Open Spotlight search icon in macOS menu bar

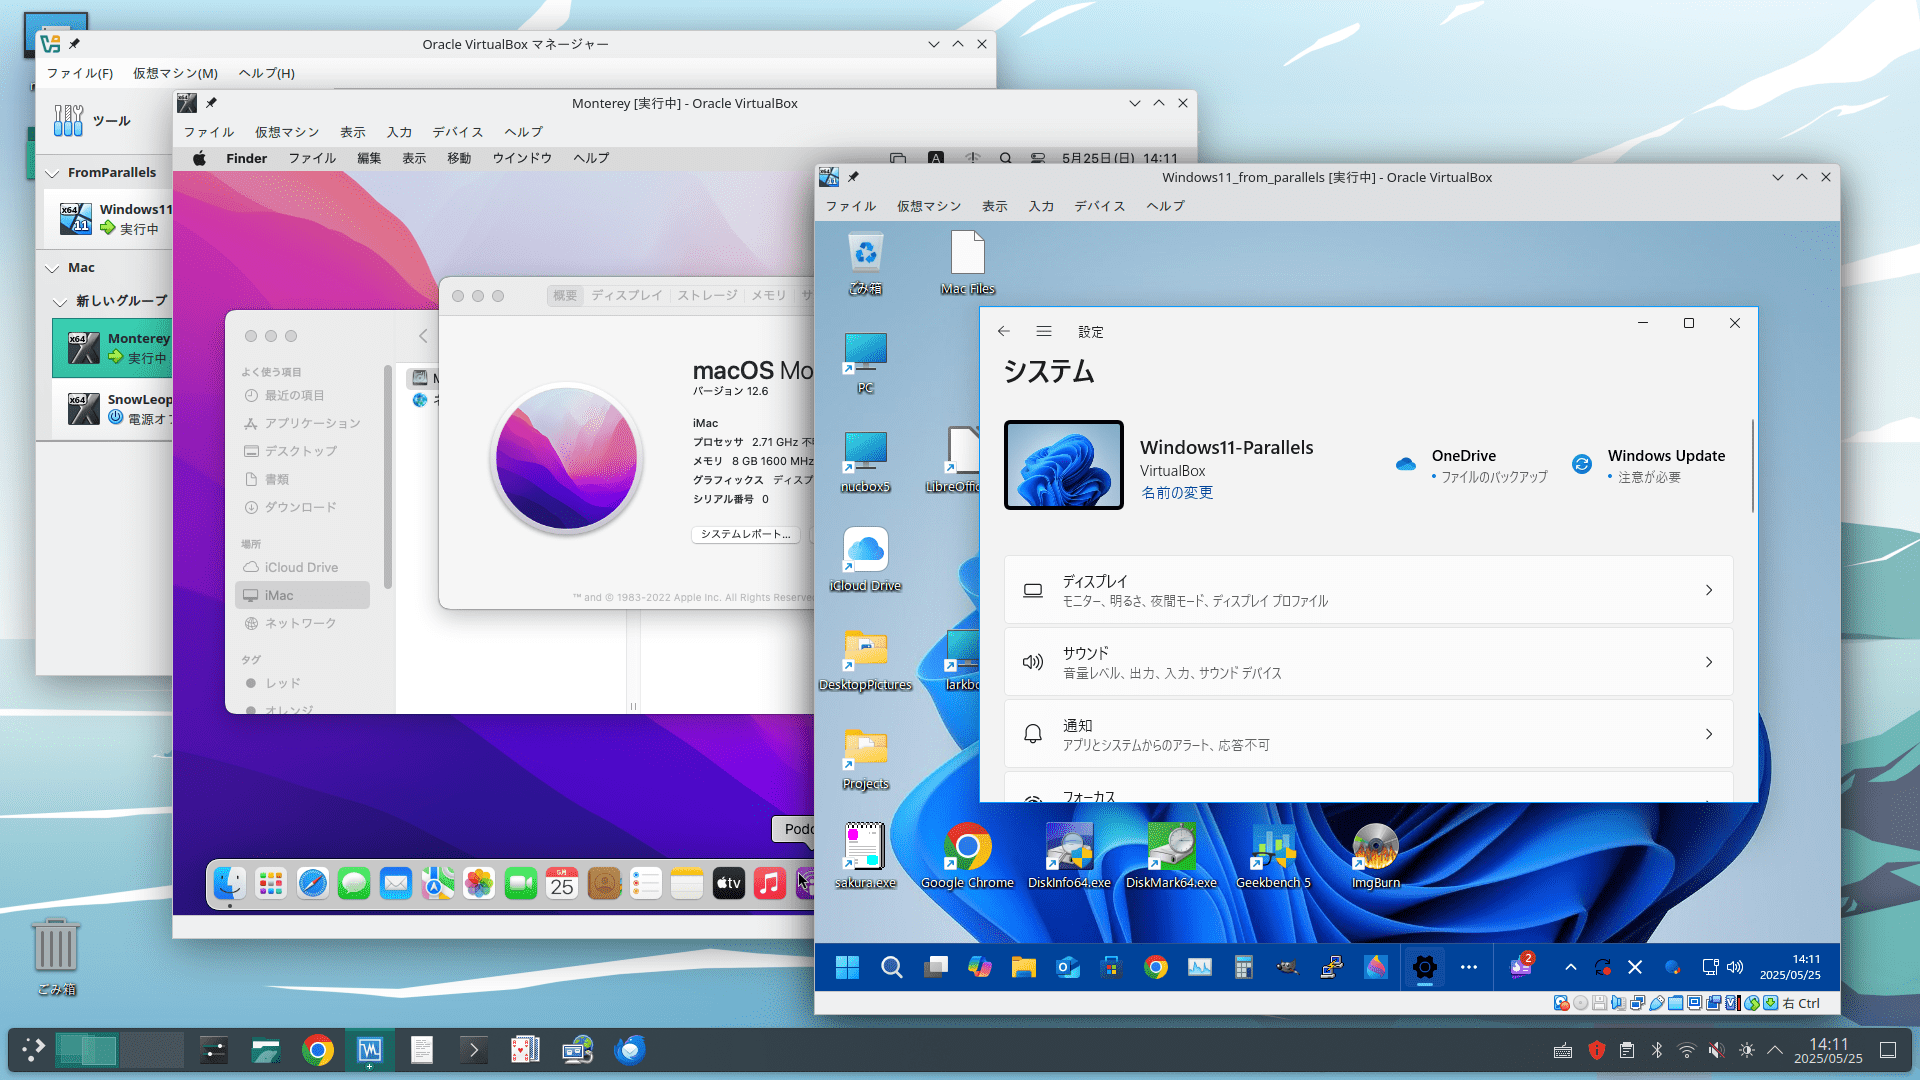1005,158
